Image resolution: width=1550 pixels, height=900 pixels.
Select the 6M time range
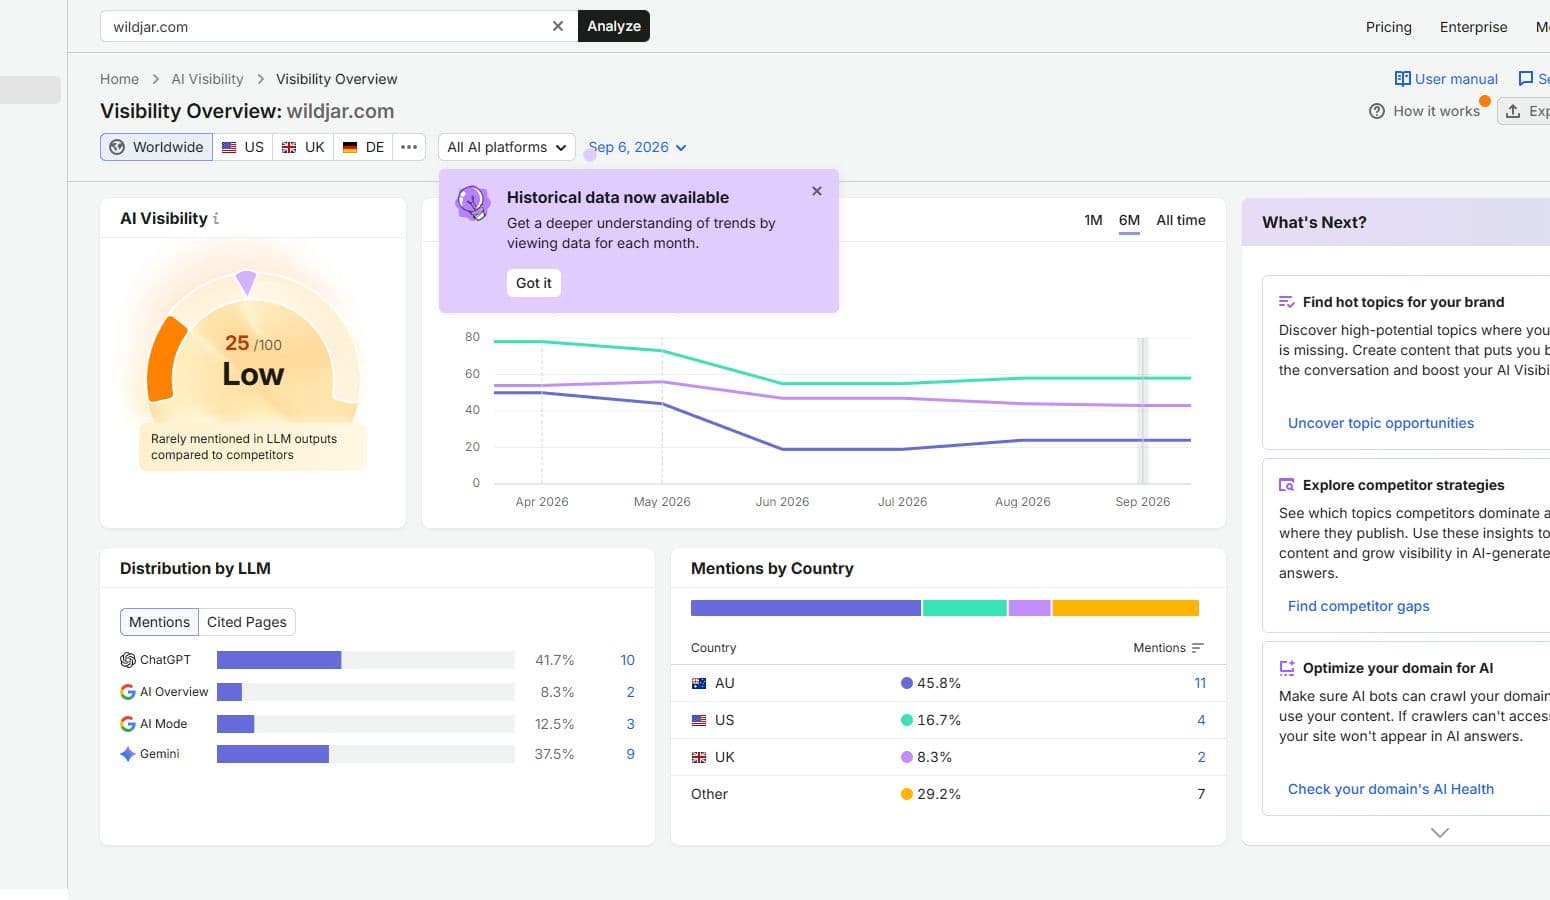pyautogui.click(x=1129, y=220)
